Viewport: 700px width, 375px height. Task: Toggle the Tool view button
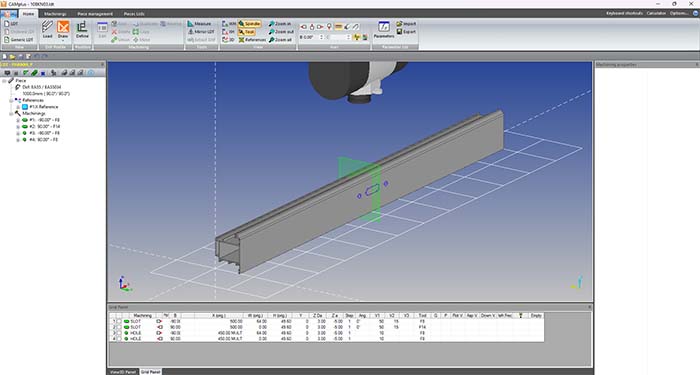246,32
